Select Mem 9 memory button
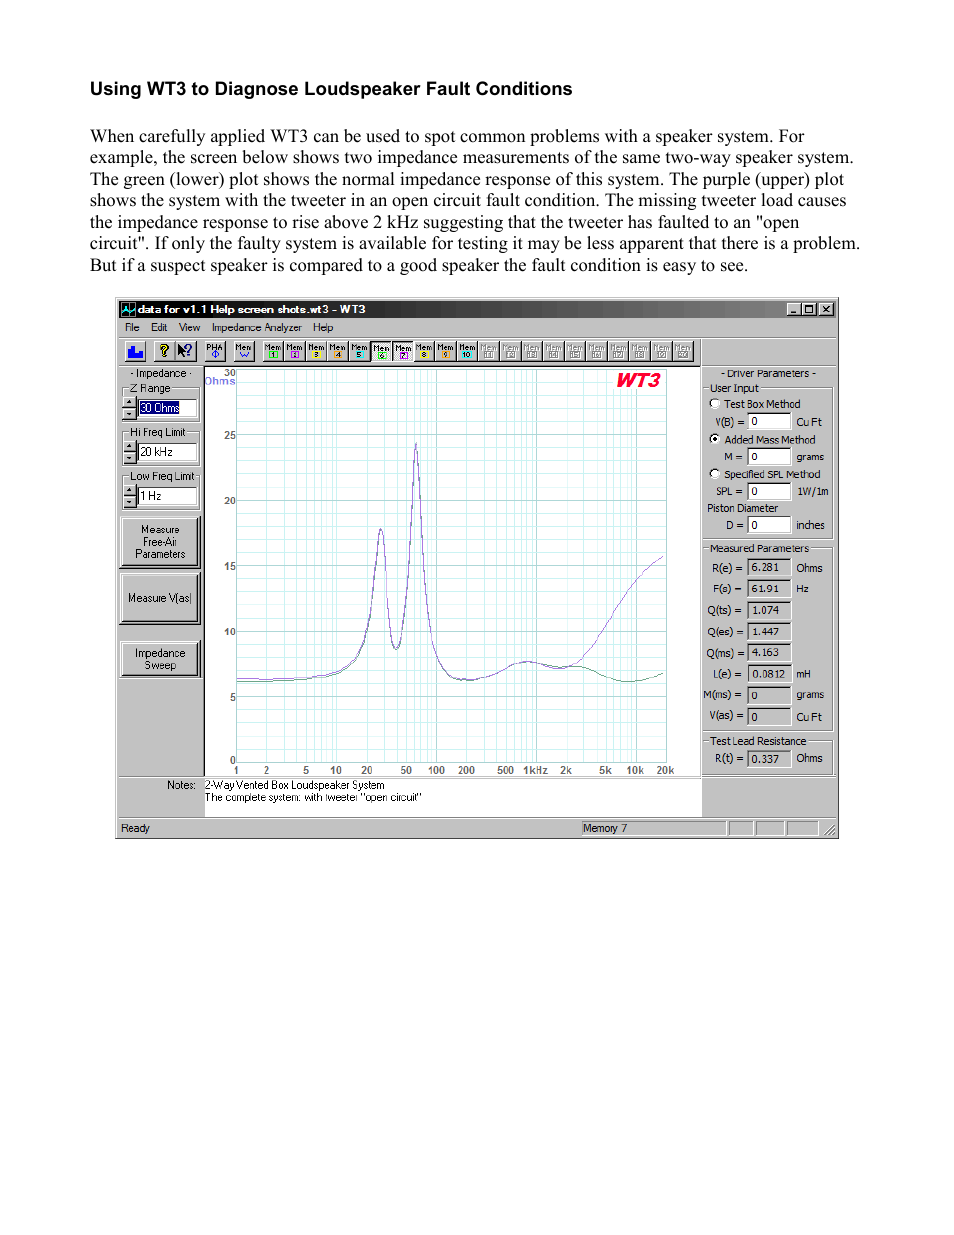This screenshot has height=1235, width=954. coord(446,351)
